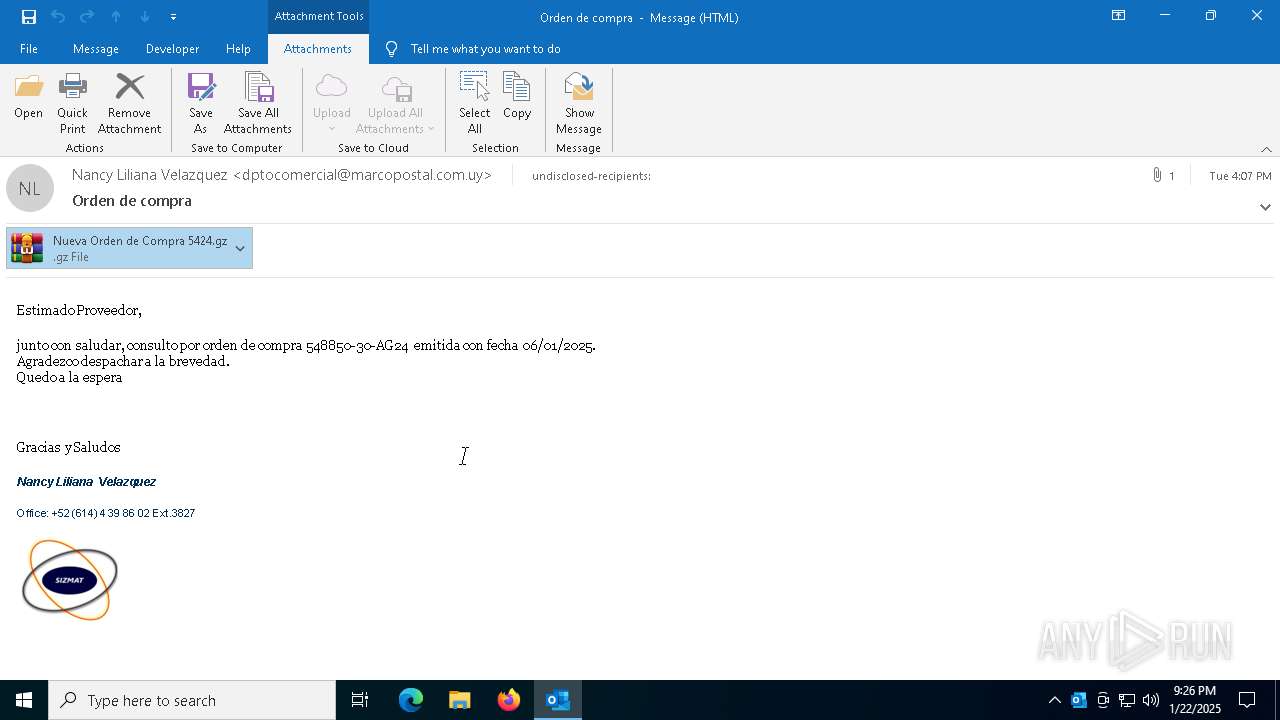Click Remove Attachment
Viewport: 1280px width, 720px height.
pyautogui.click(x=129, y=103)
